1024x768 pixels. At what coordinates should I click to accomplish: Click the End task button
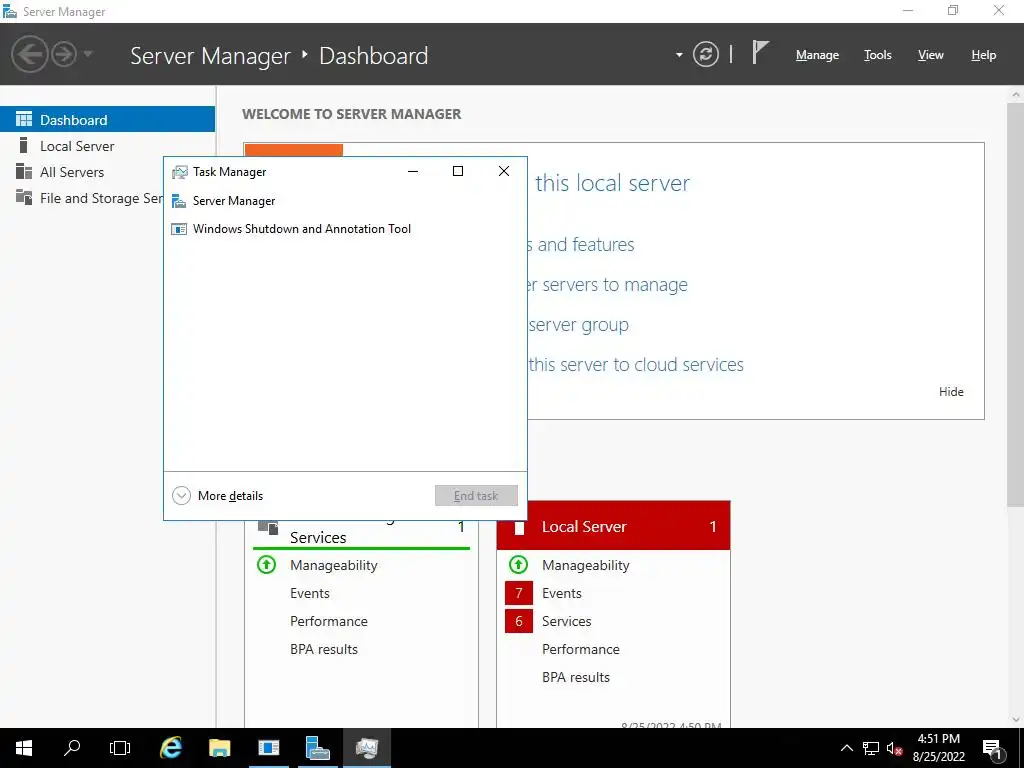476,496
